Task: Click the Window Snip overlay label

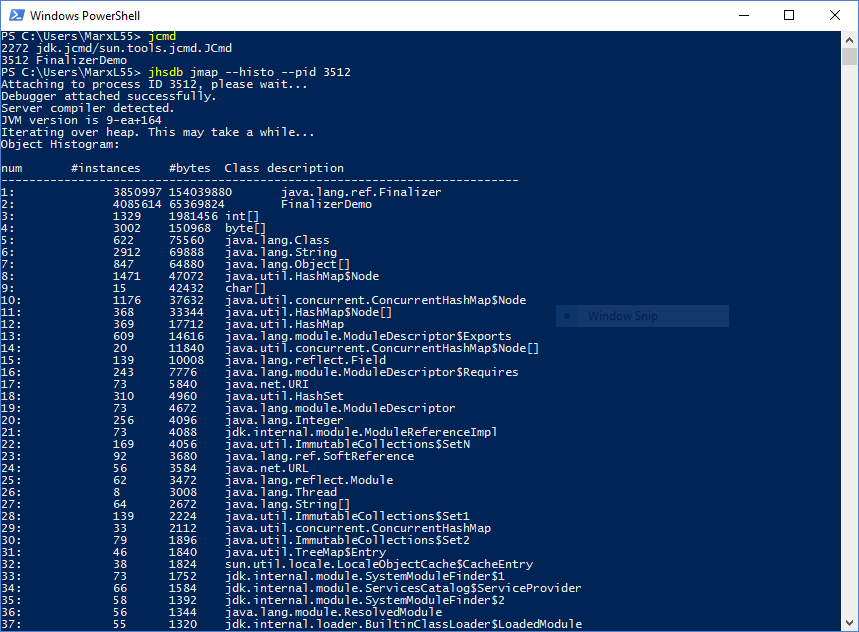Action: pos(622,316)
